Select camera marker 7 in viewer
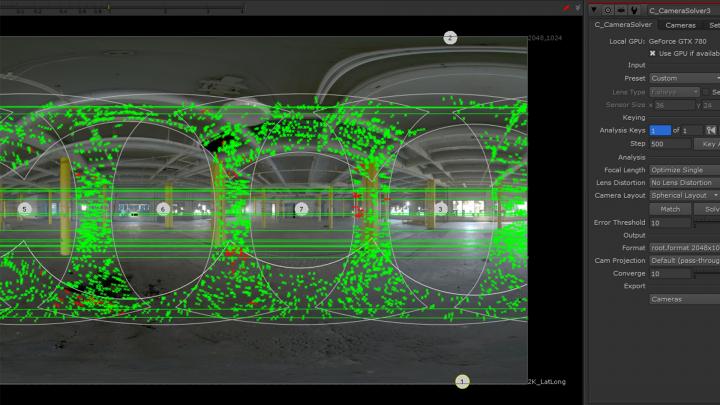 (301, 209)
